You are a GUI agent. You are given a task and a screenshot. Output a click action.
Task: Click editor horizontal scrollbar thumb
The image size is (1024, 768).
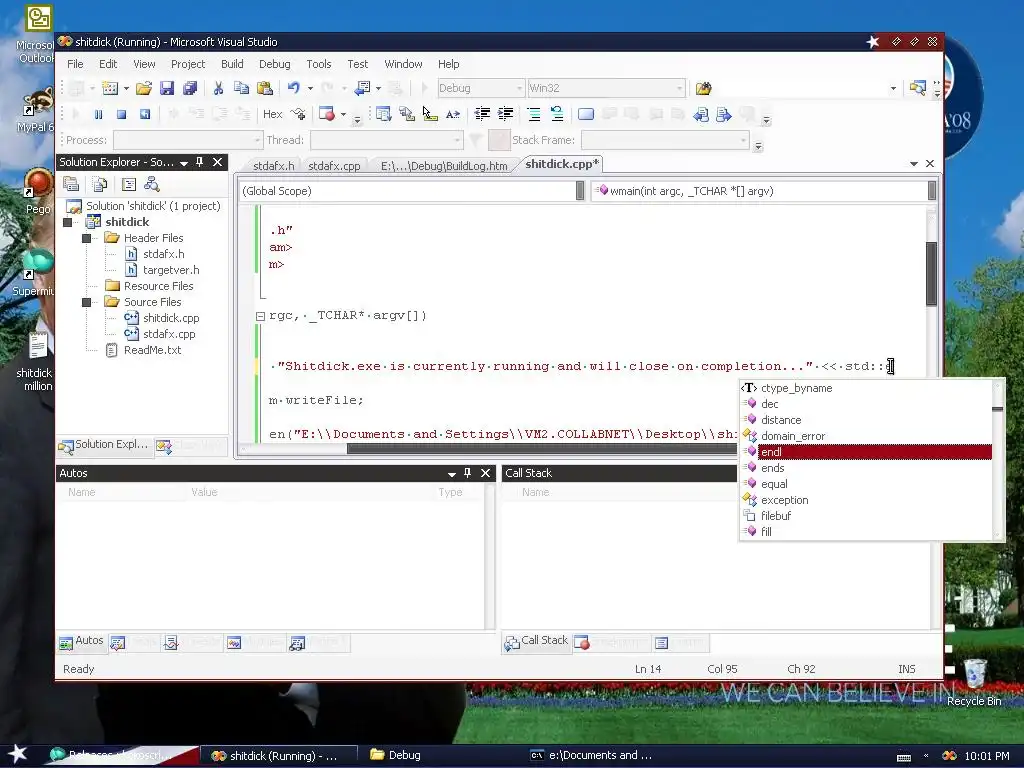pyautogui.click(x=542, y=449)
